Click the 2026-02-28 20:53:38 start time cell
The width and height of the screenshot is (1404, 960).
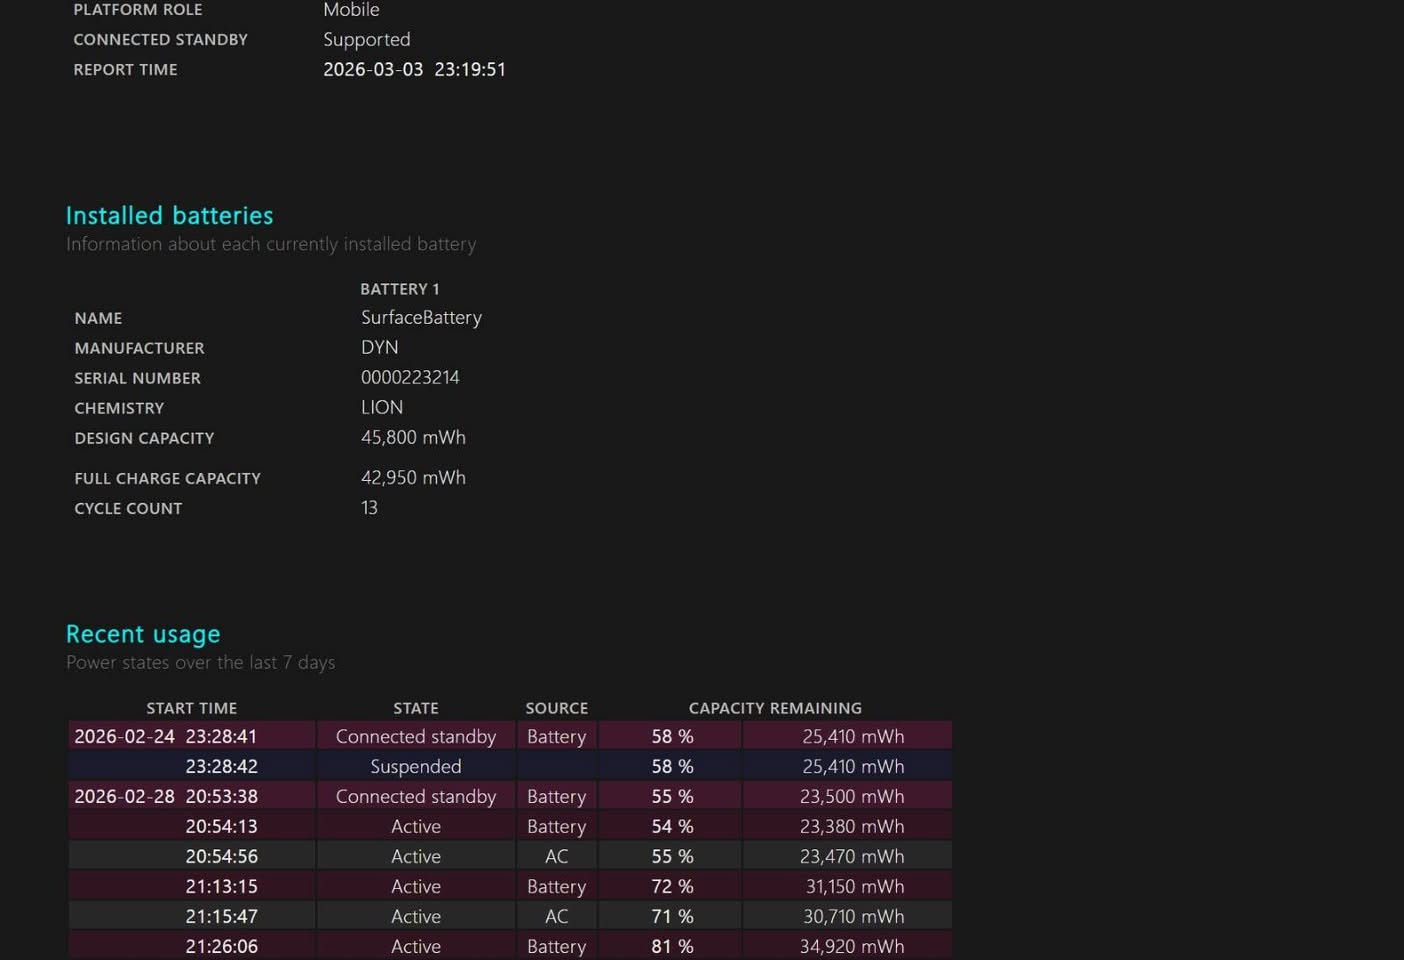click(x=166, y=797)
